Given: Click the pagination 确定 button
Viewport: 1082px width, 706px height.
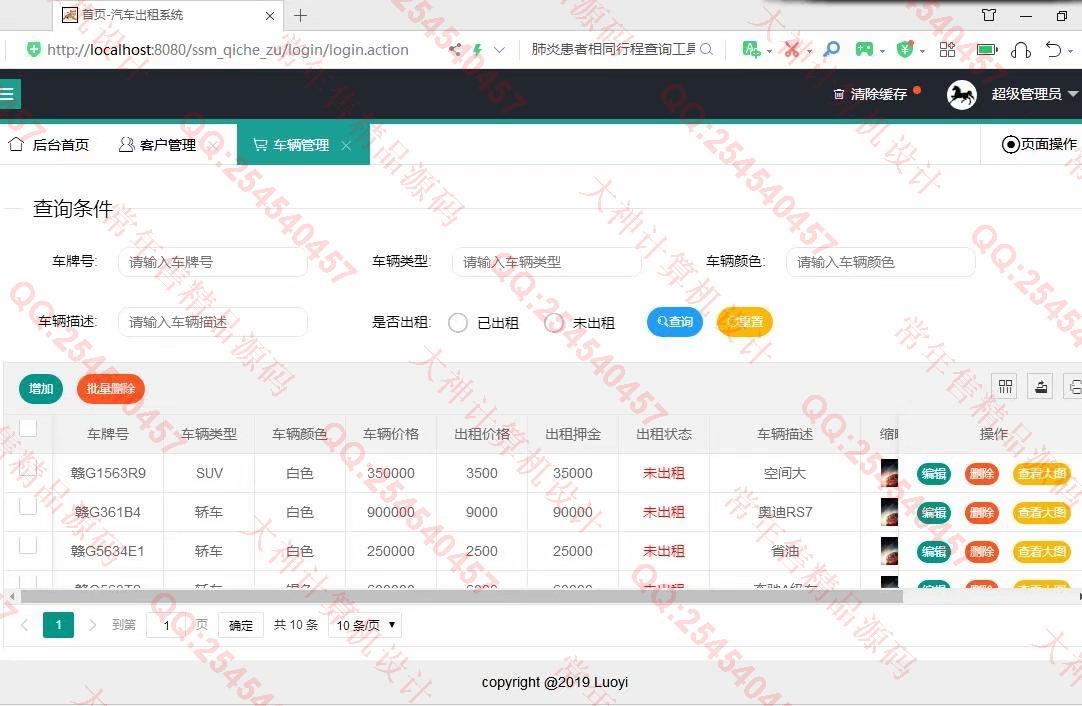Looking at the screenshot, I should [241, 625].
